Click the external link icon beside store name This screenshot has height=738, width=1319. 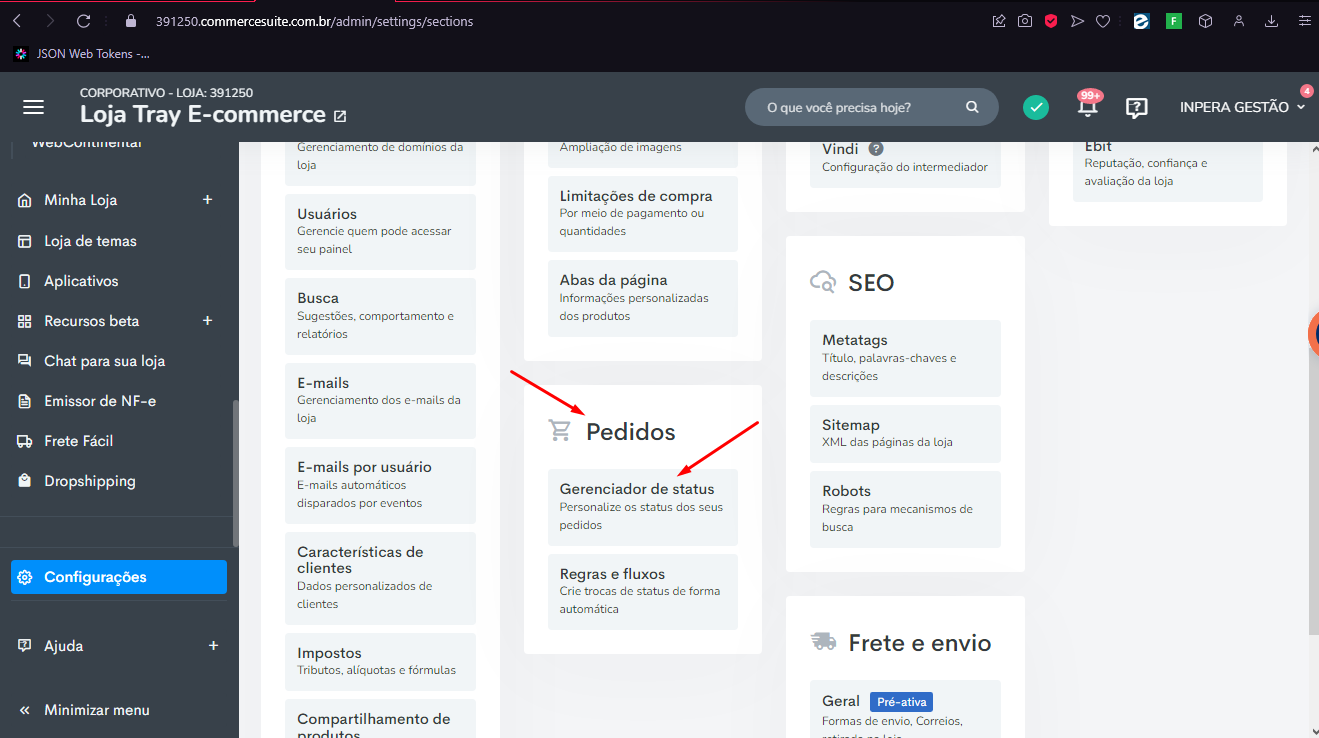[340, 116]
